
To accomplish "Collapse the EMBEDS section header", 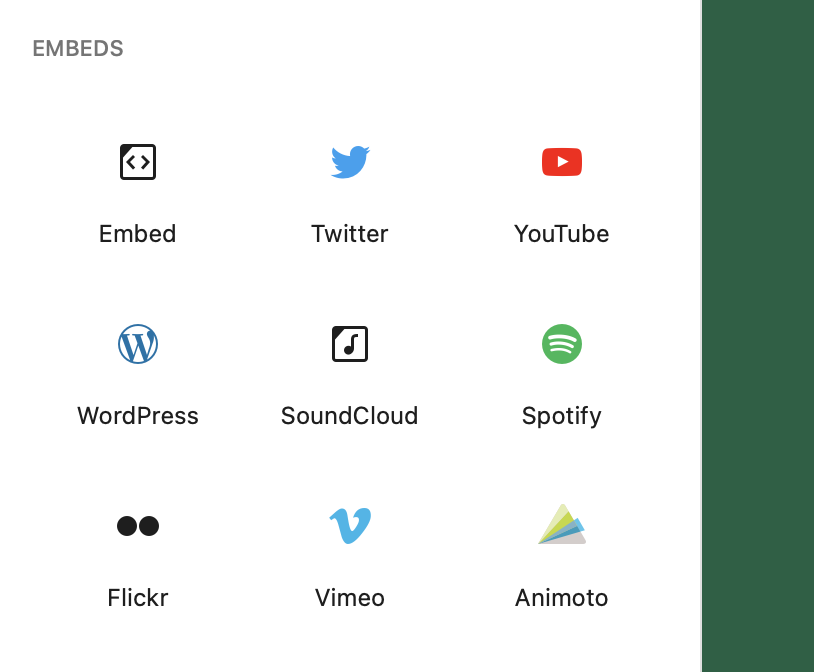I will (78, 49).
